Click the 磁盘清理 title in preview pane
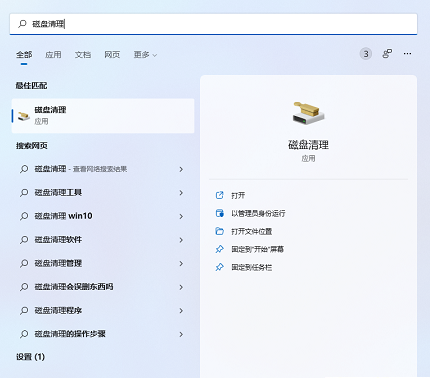This screenshot has height=378, width=430. click(x=308, y=145)
